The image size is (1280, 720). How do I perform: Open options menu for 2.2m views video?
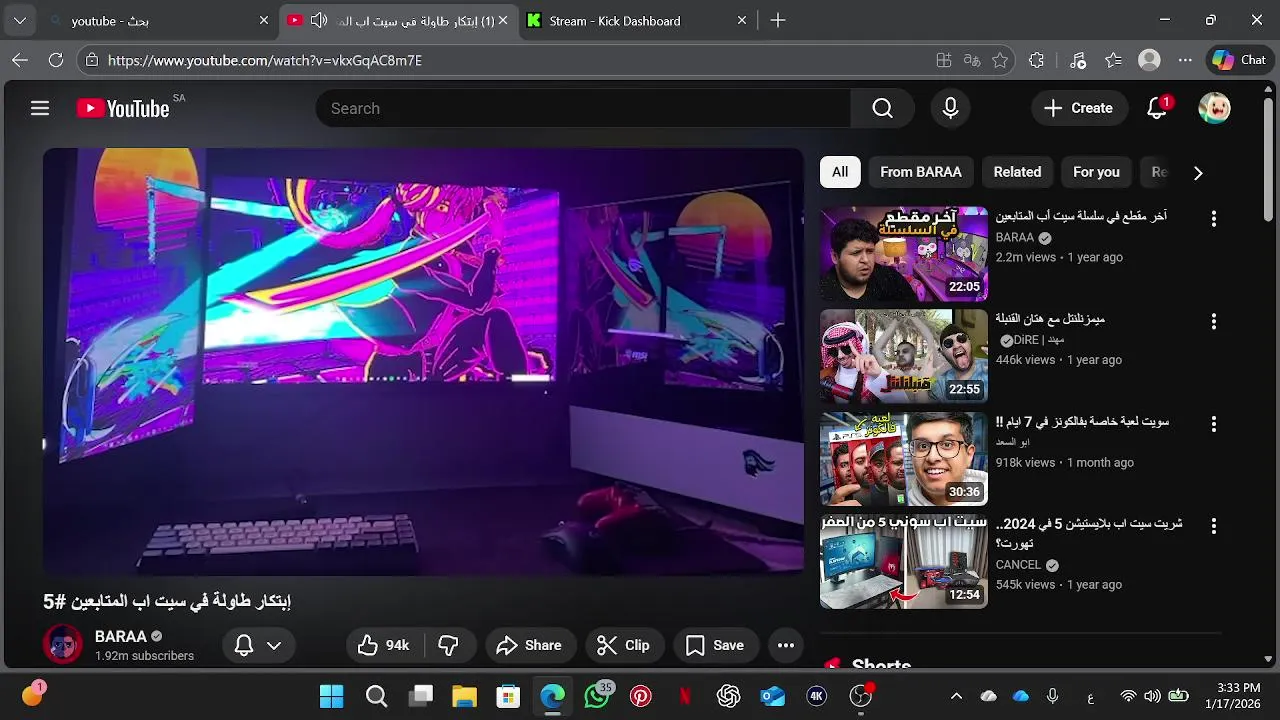(1214, 219)
